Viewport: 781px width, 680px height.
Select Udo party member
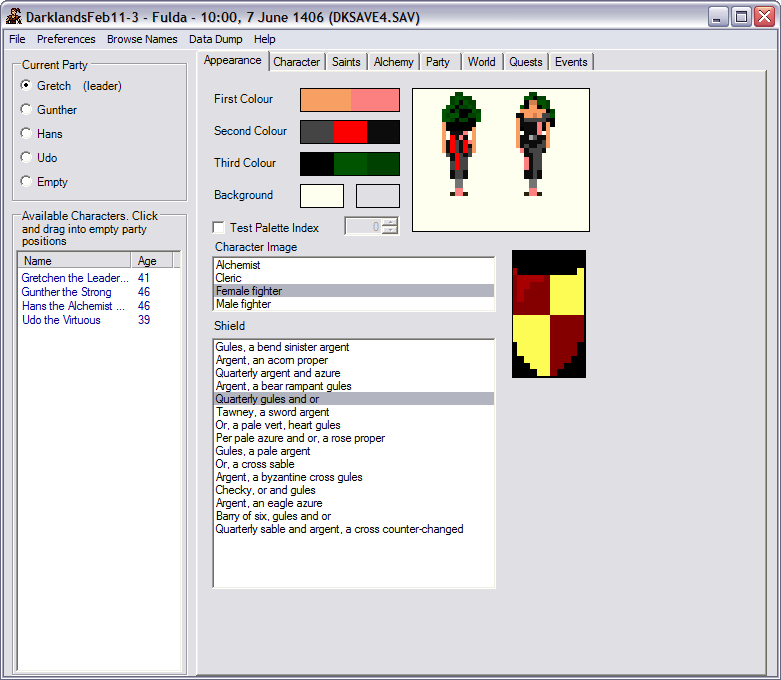point(26,157)
